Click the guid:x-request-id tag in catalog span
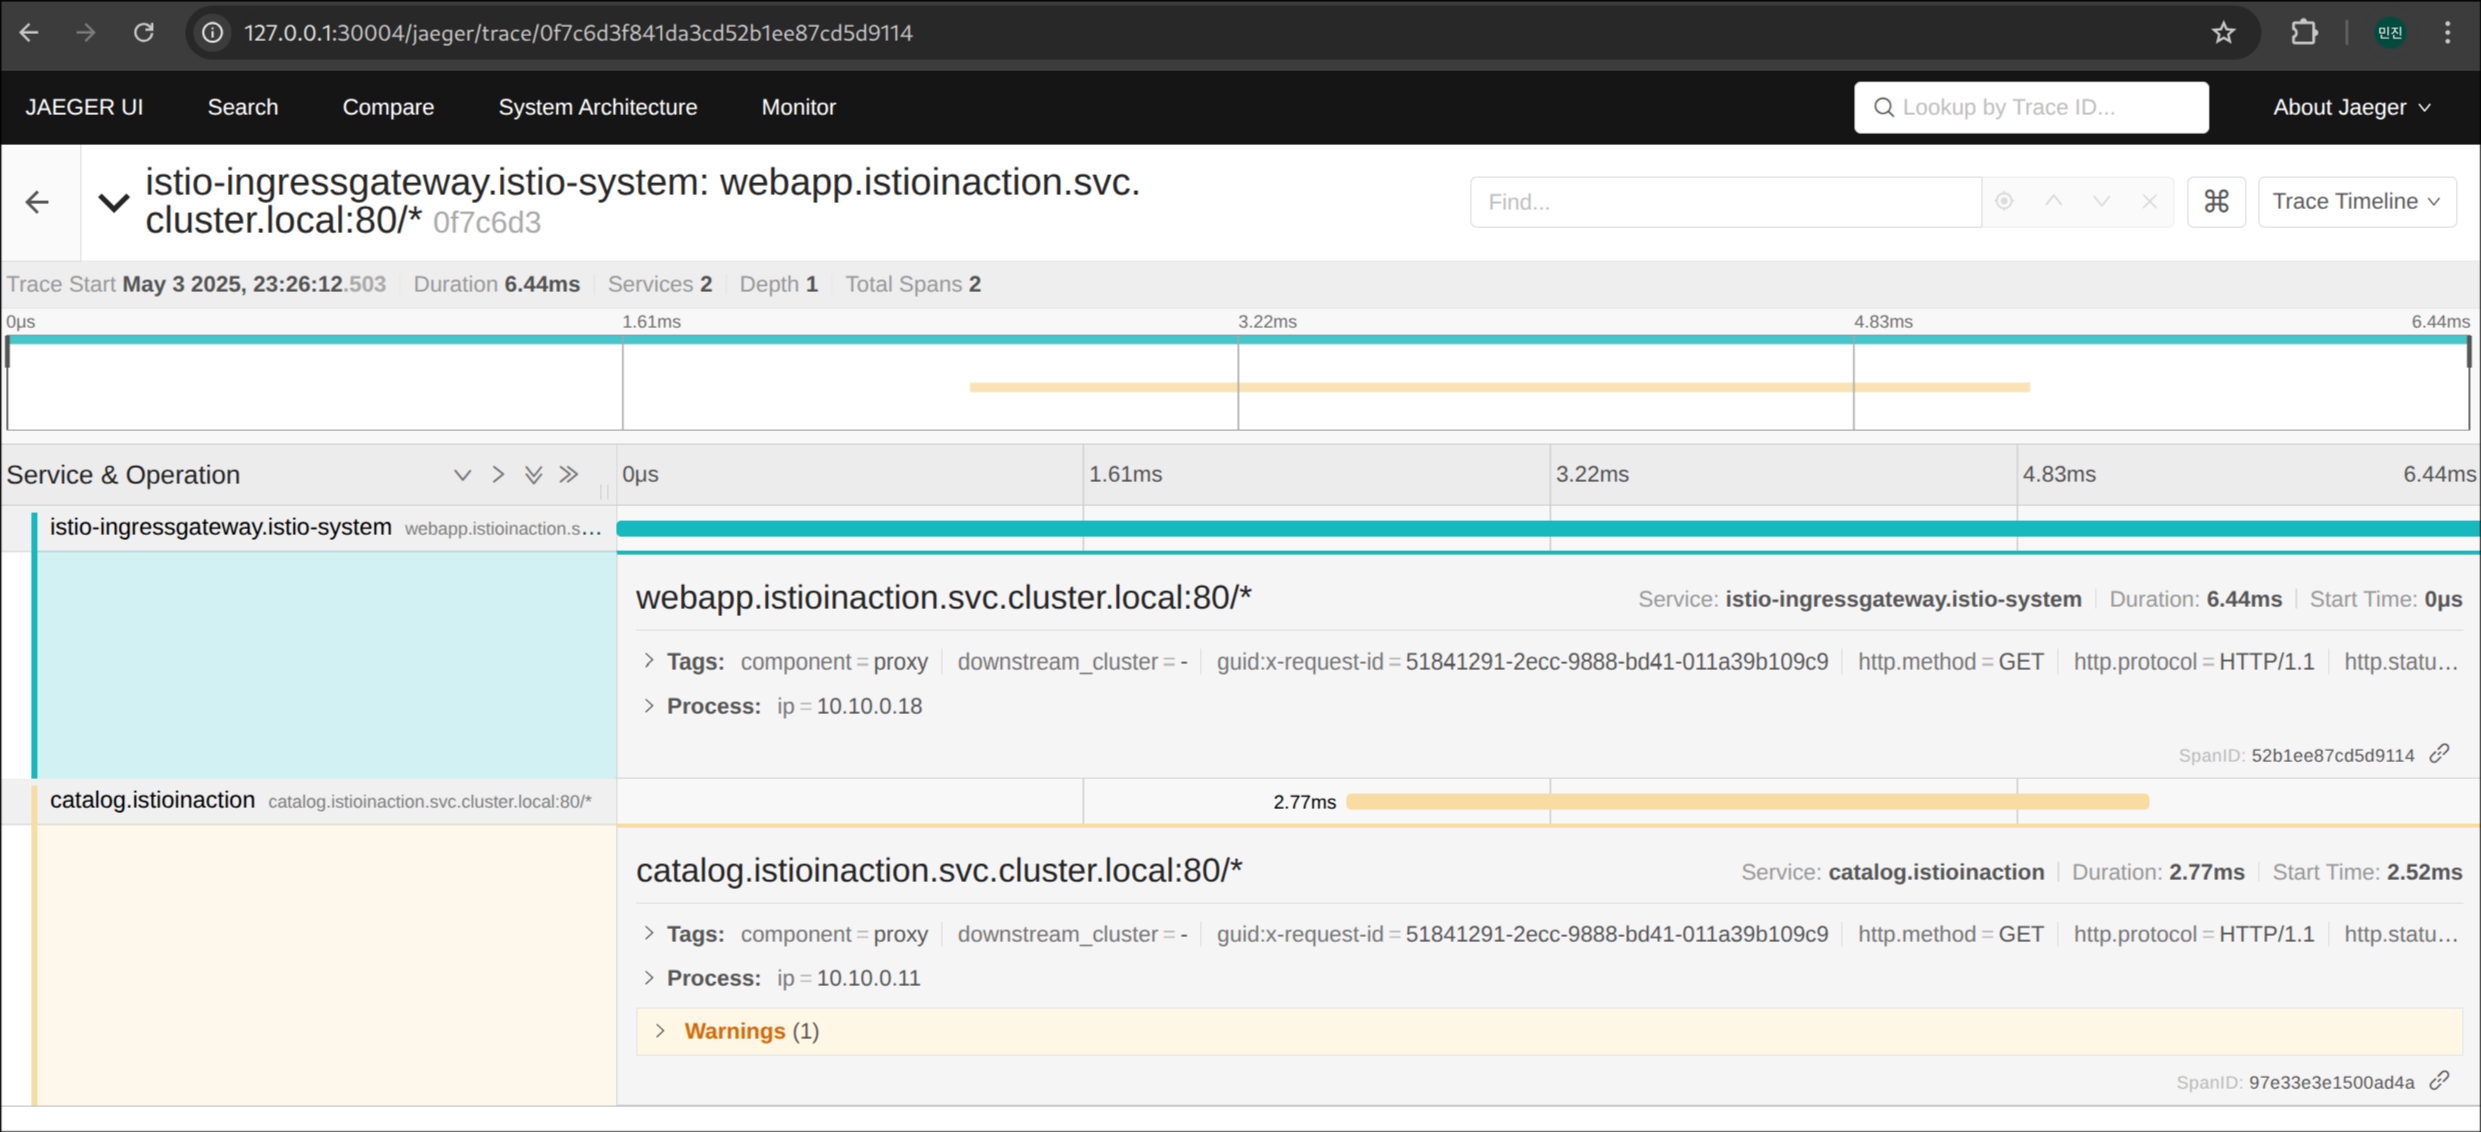The width and height of the screenshot is (2481, 1132). 1522,934
